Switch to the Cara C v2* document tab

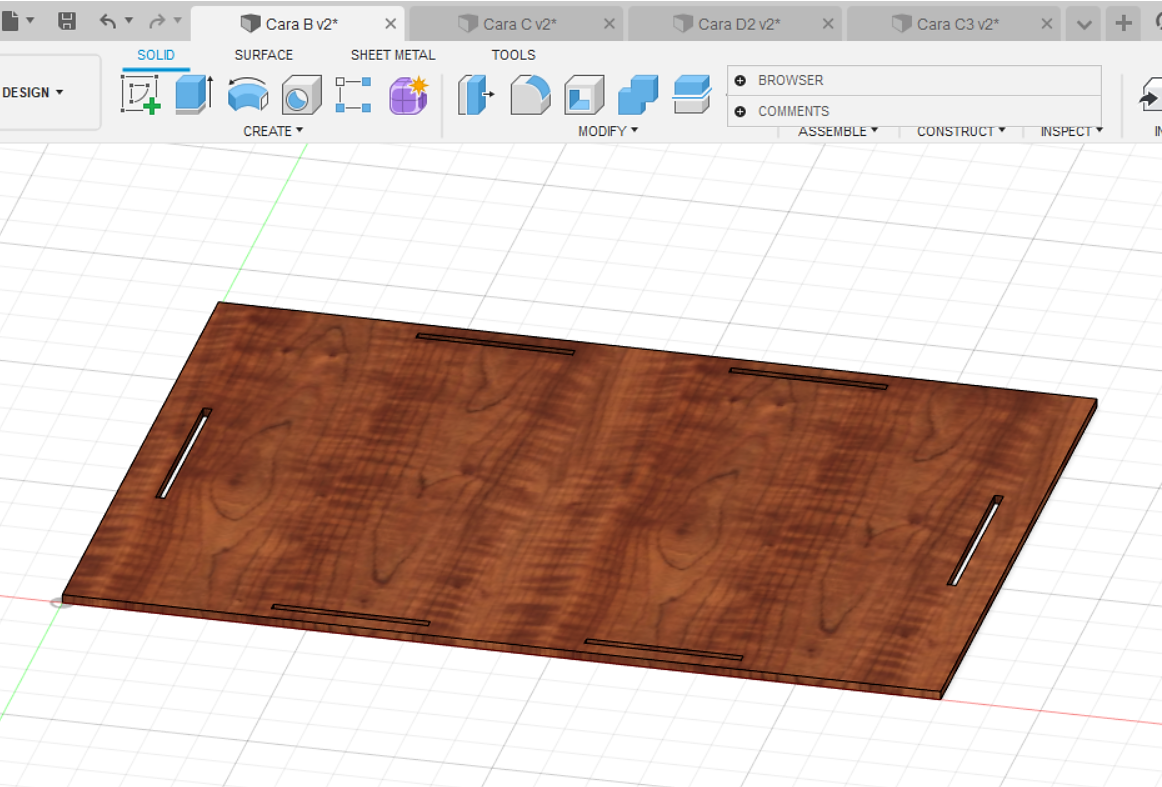point(517,24)
